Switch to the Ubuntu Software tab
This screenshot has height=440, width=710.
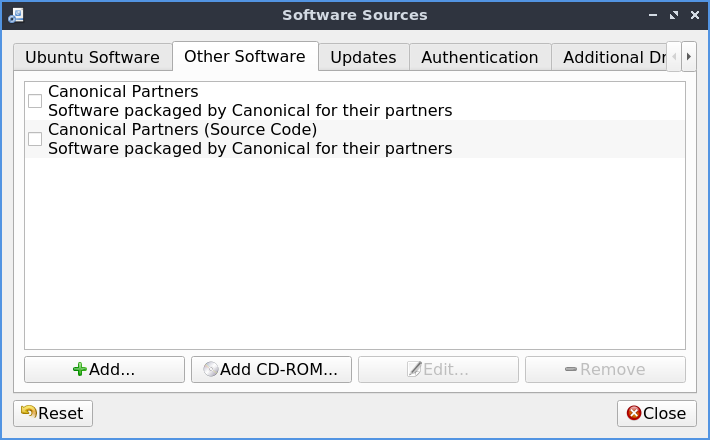coord(92,57)
